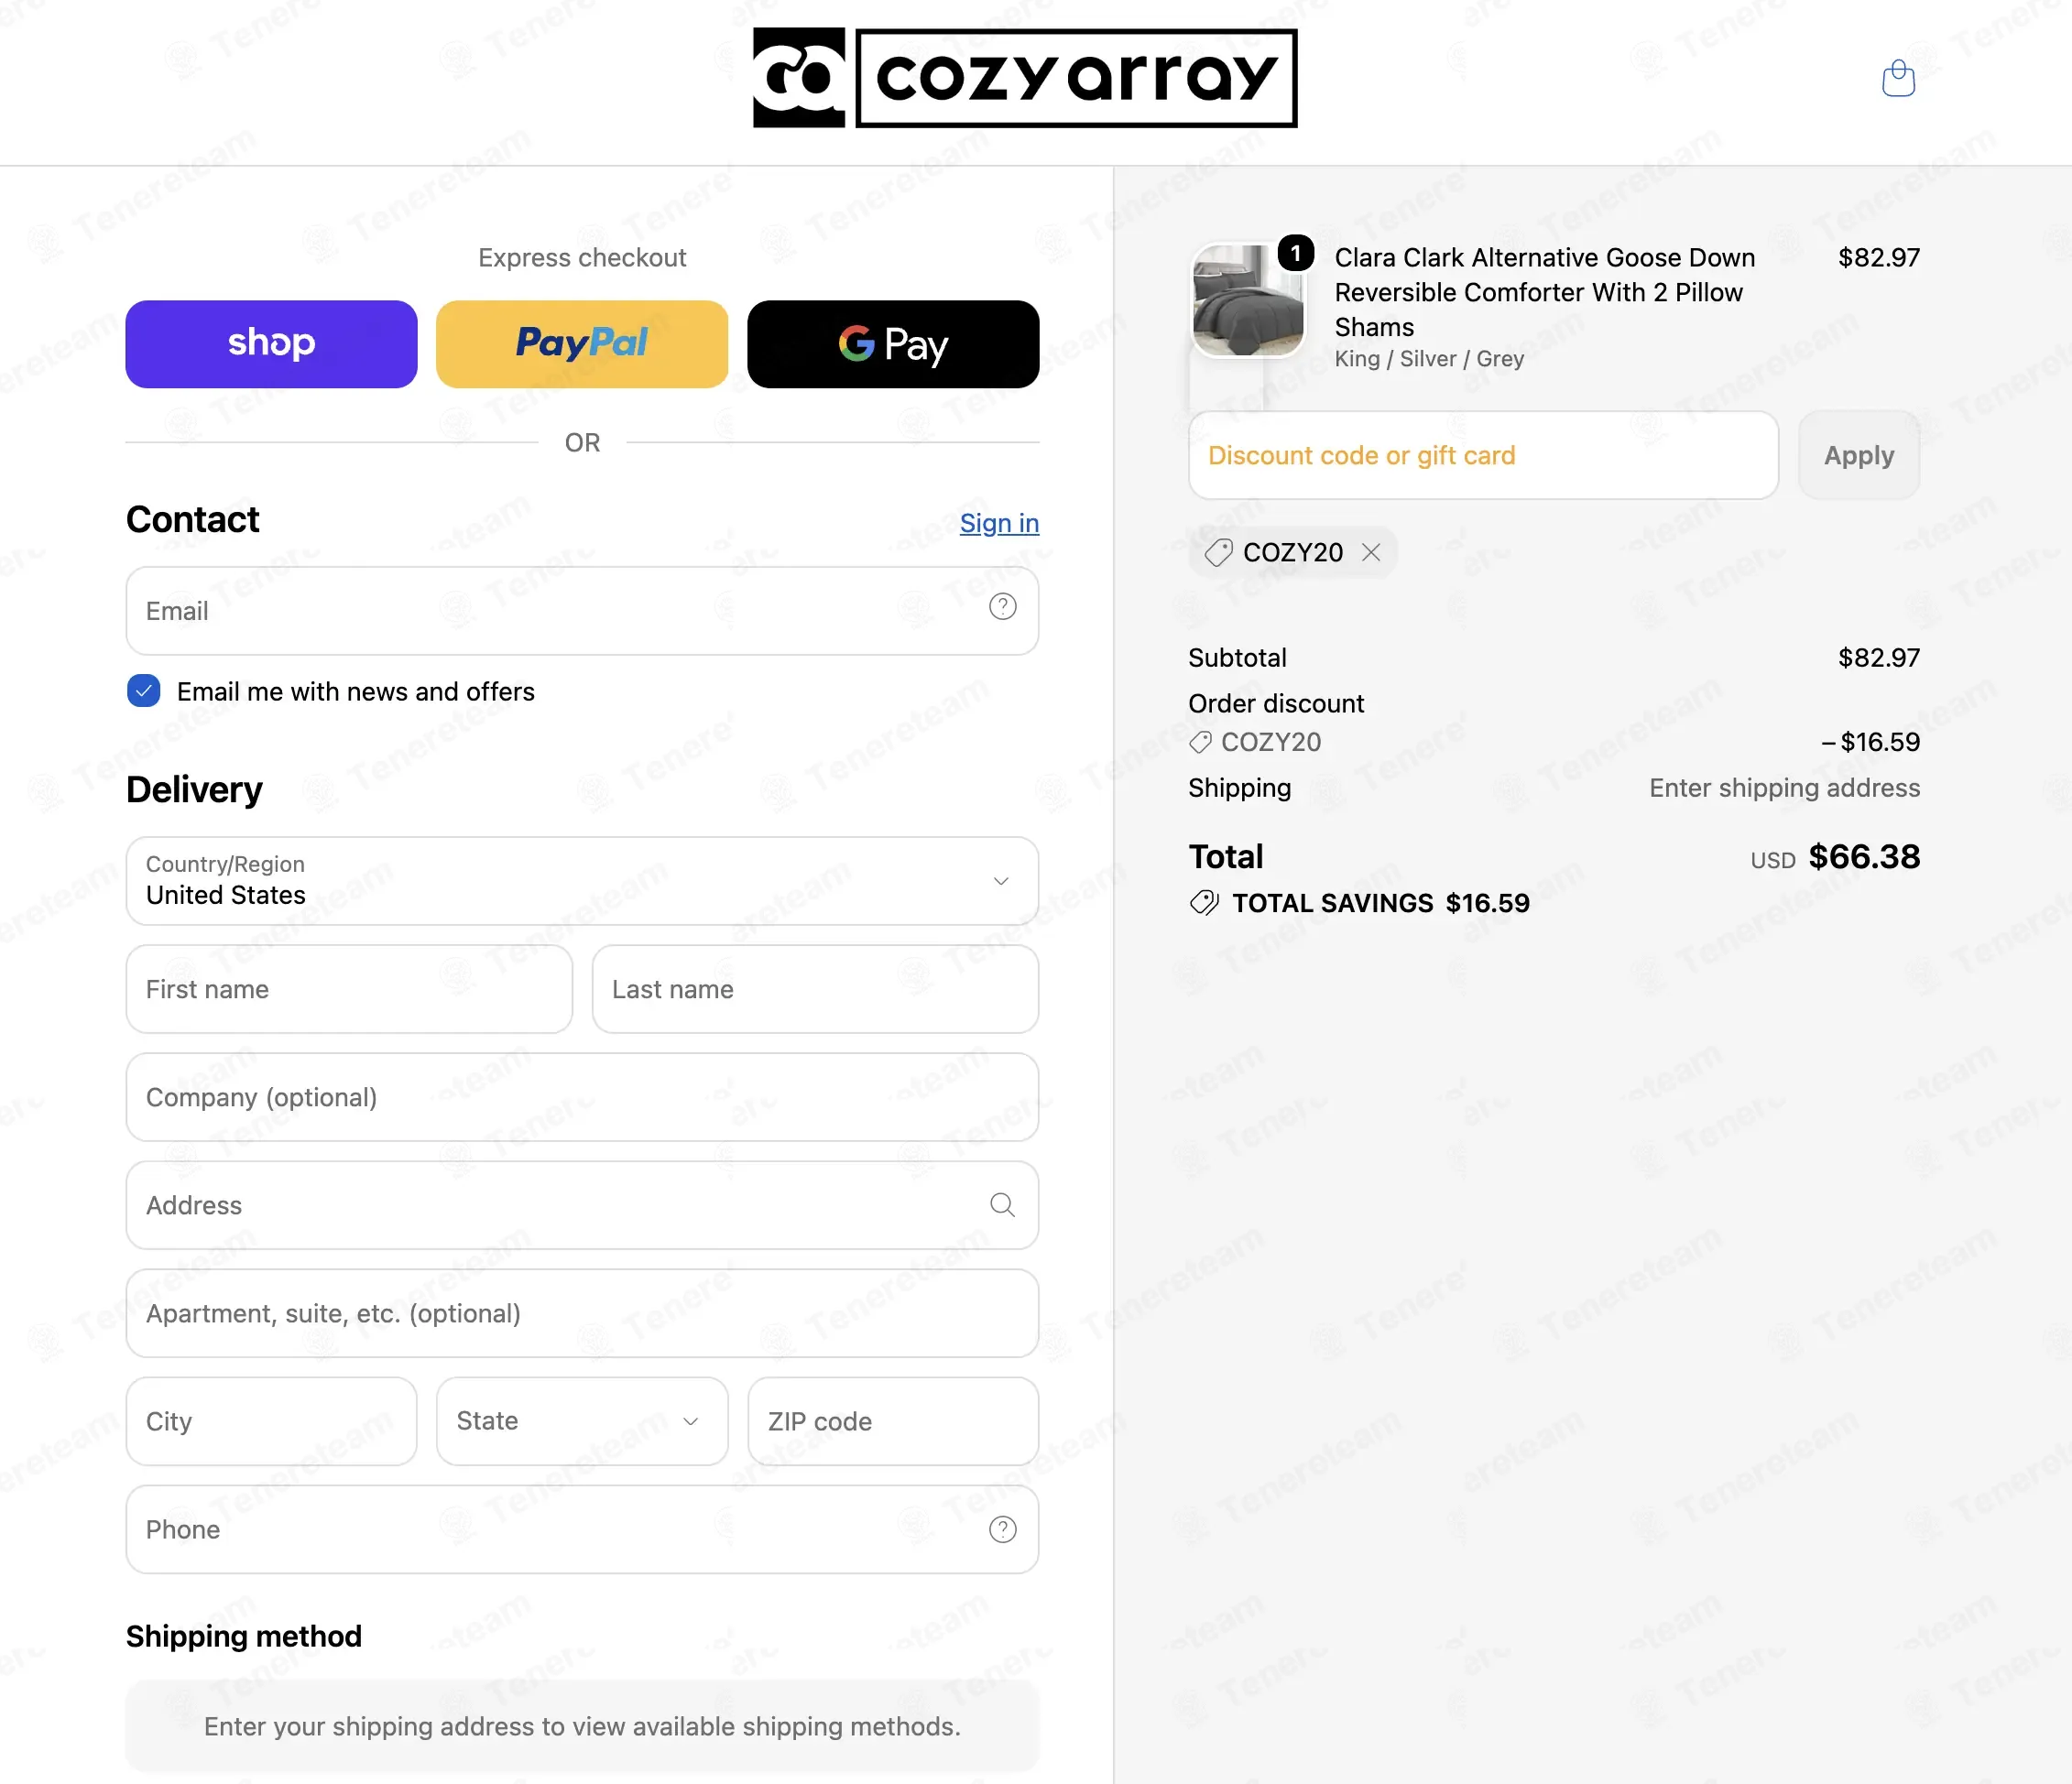Focus the Discount code or gift card field

pyautogui.click(x=1483, y=455)
